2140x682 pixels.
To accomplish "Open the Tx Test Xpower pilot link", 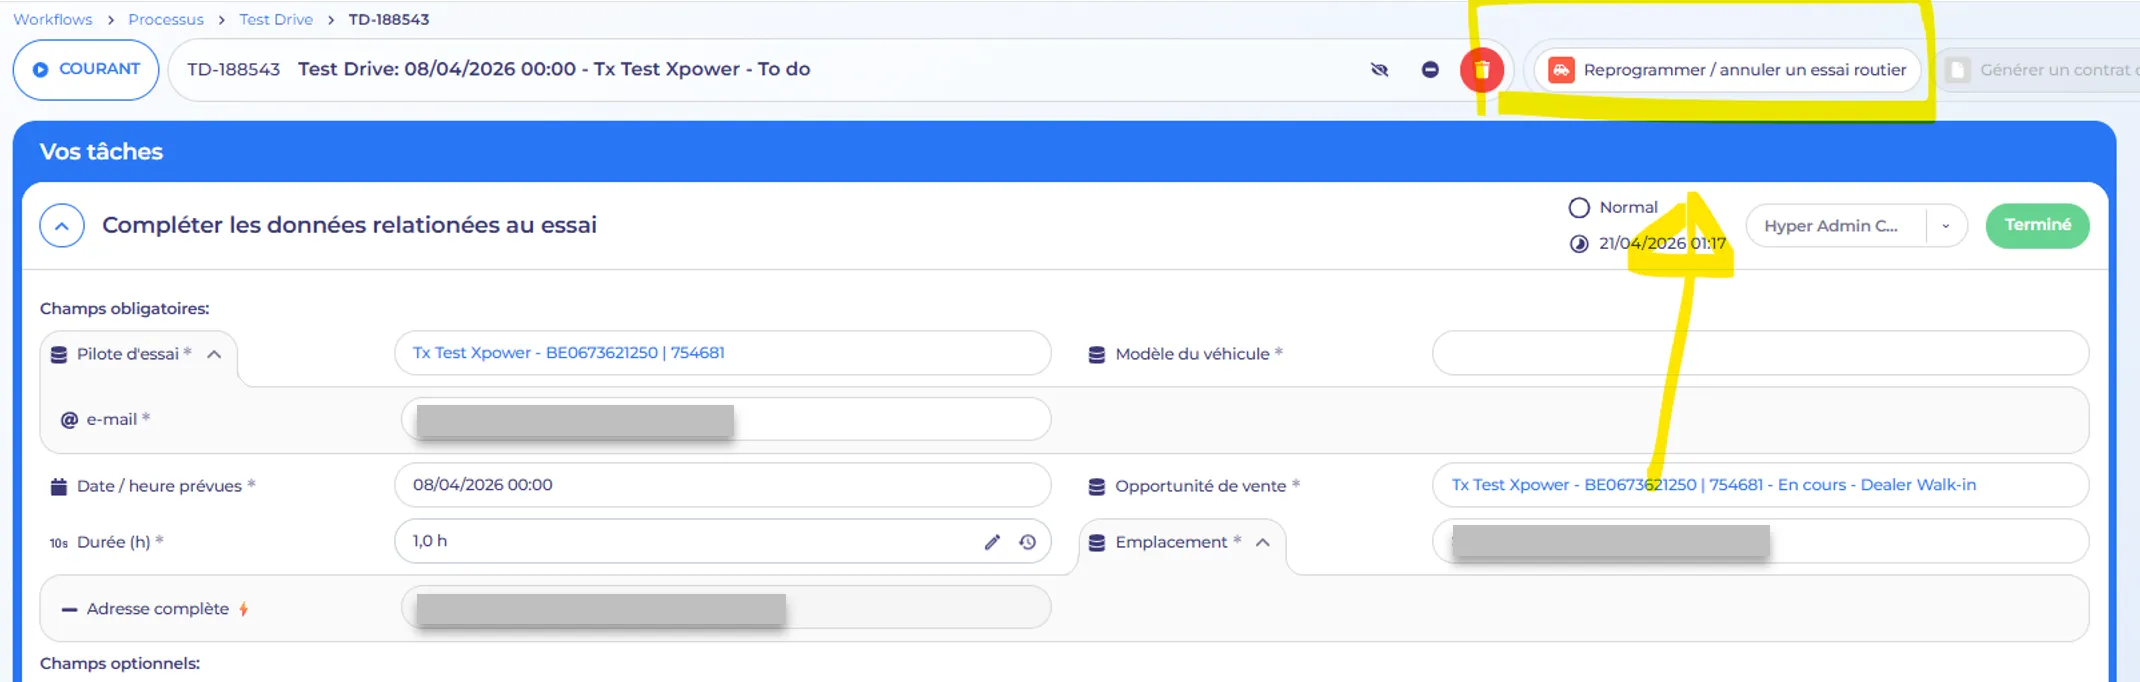I will tap(569, 353).
